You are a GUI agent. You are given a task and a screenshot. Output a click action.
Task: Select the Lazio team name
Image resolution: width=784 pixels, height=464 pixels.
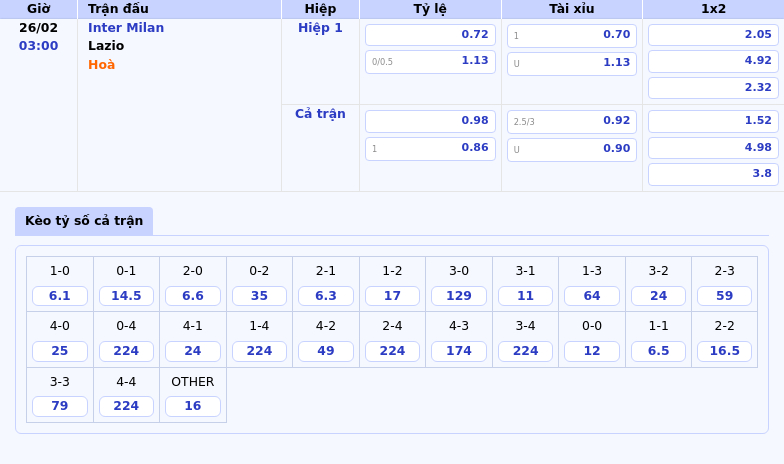(106, 46)
